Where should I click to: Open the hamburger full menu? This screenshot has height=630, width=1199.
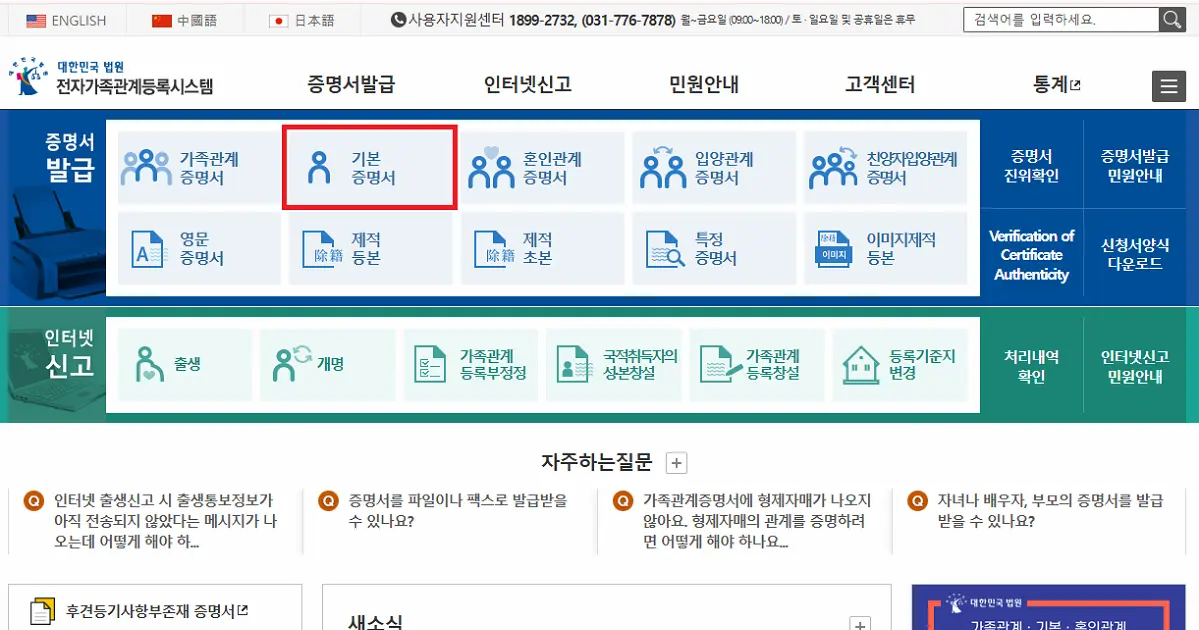pyautogui.click(x=1168, y=86)
